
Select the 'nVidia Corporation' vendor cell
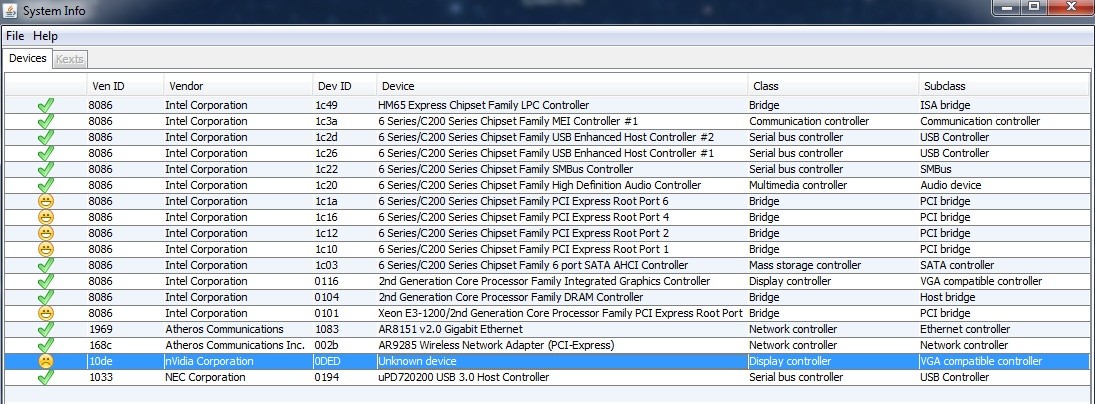238,361
